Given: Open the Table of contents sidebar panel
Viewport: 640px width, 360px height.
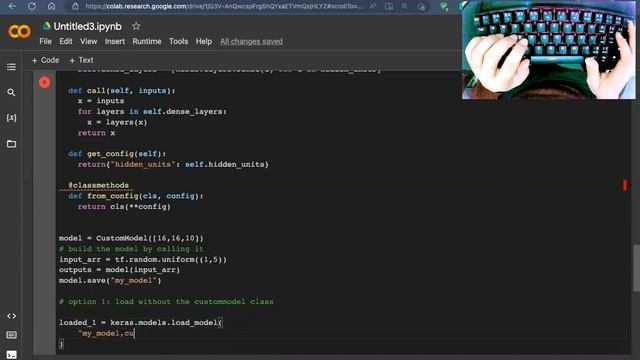Looking at the screenshot, I should [11, 67].
